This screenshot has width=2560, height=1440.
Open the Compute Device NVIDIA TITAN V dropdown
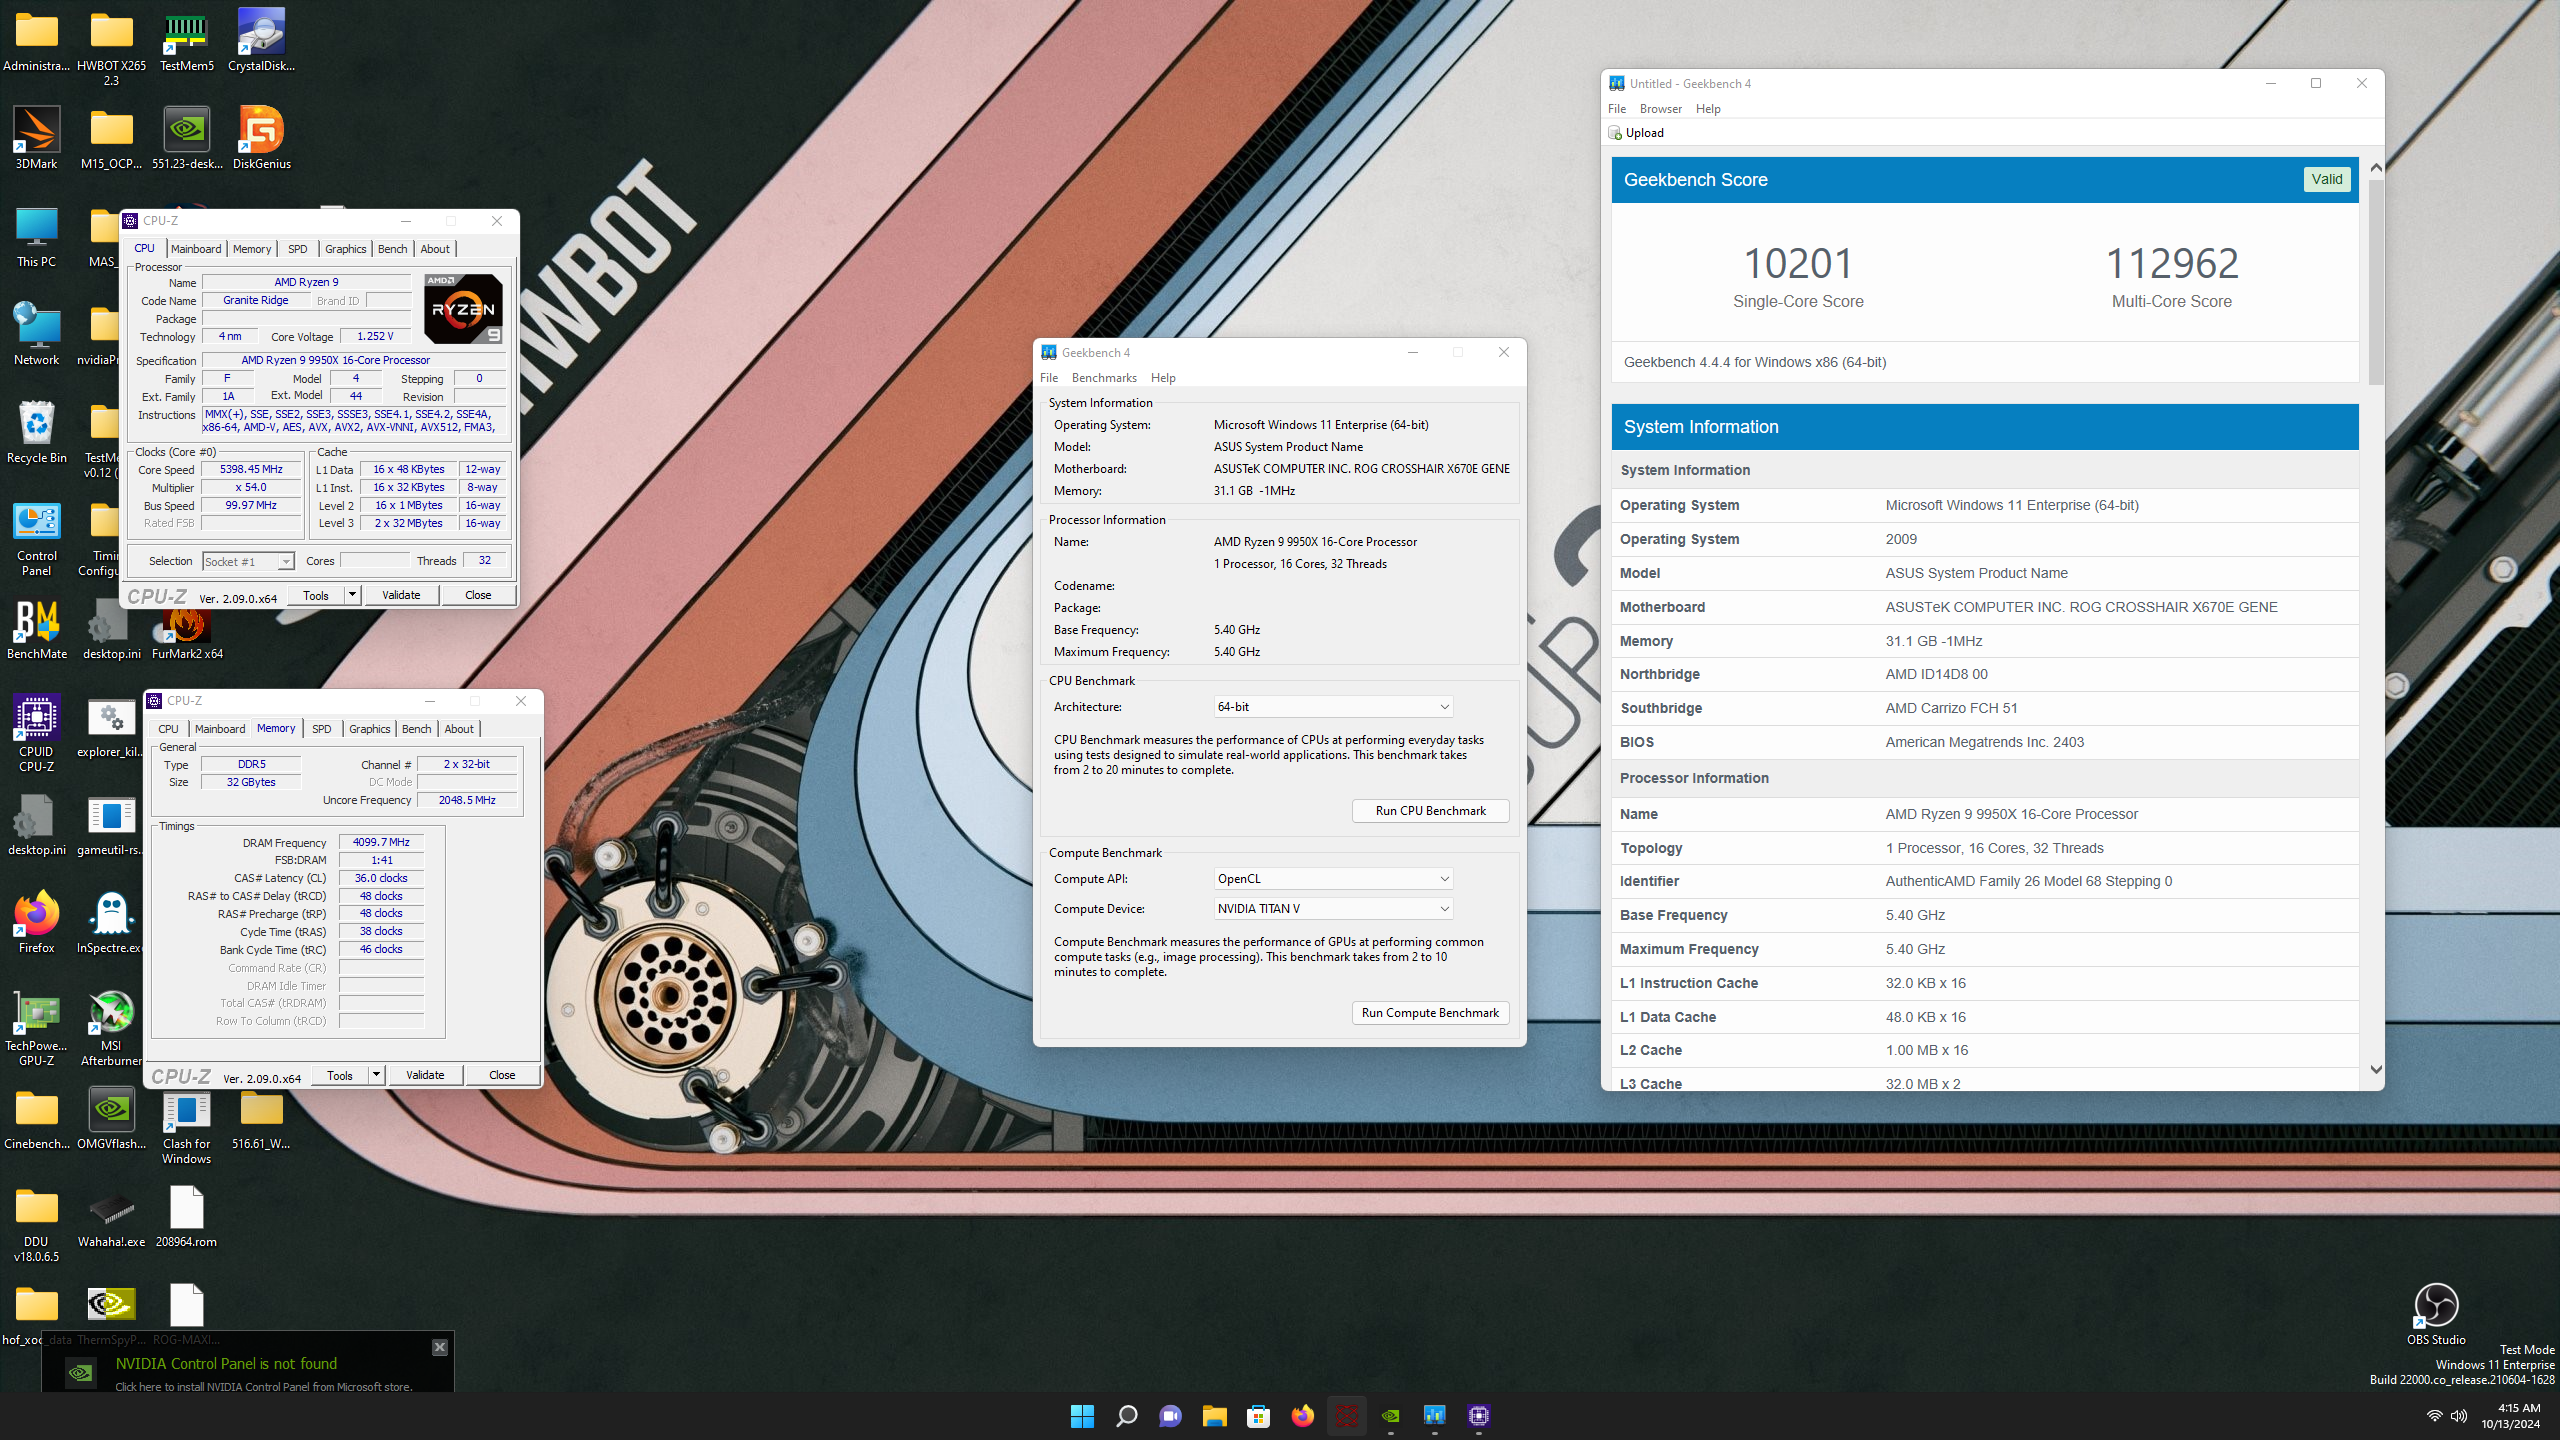1333,909
